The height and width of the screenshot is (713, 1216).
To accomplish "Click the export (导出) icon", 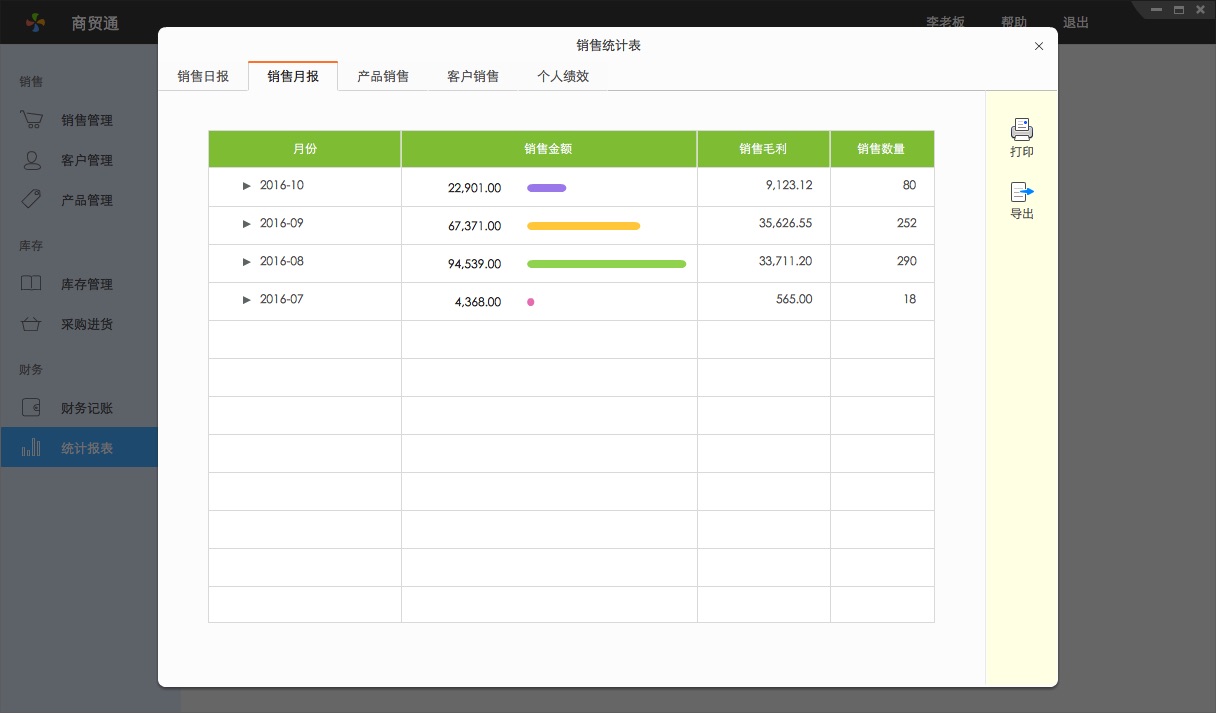I will [x=1021, y=192].
